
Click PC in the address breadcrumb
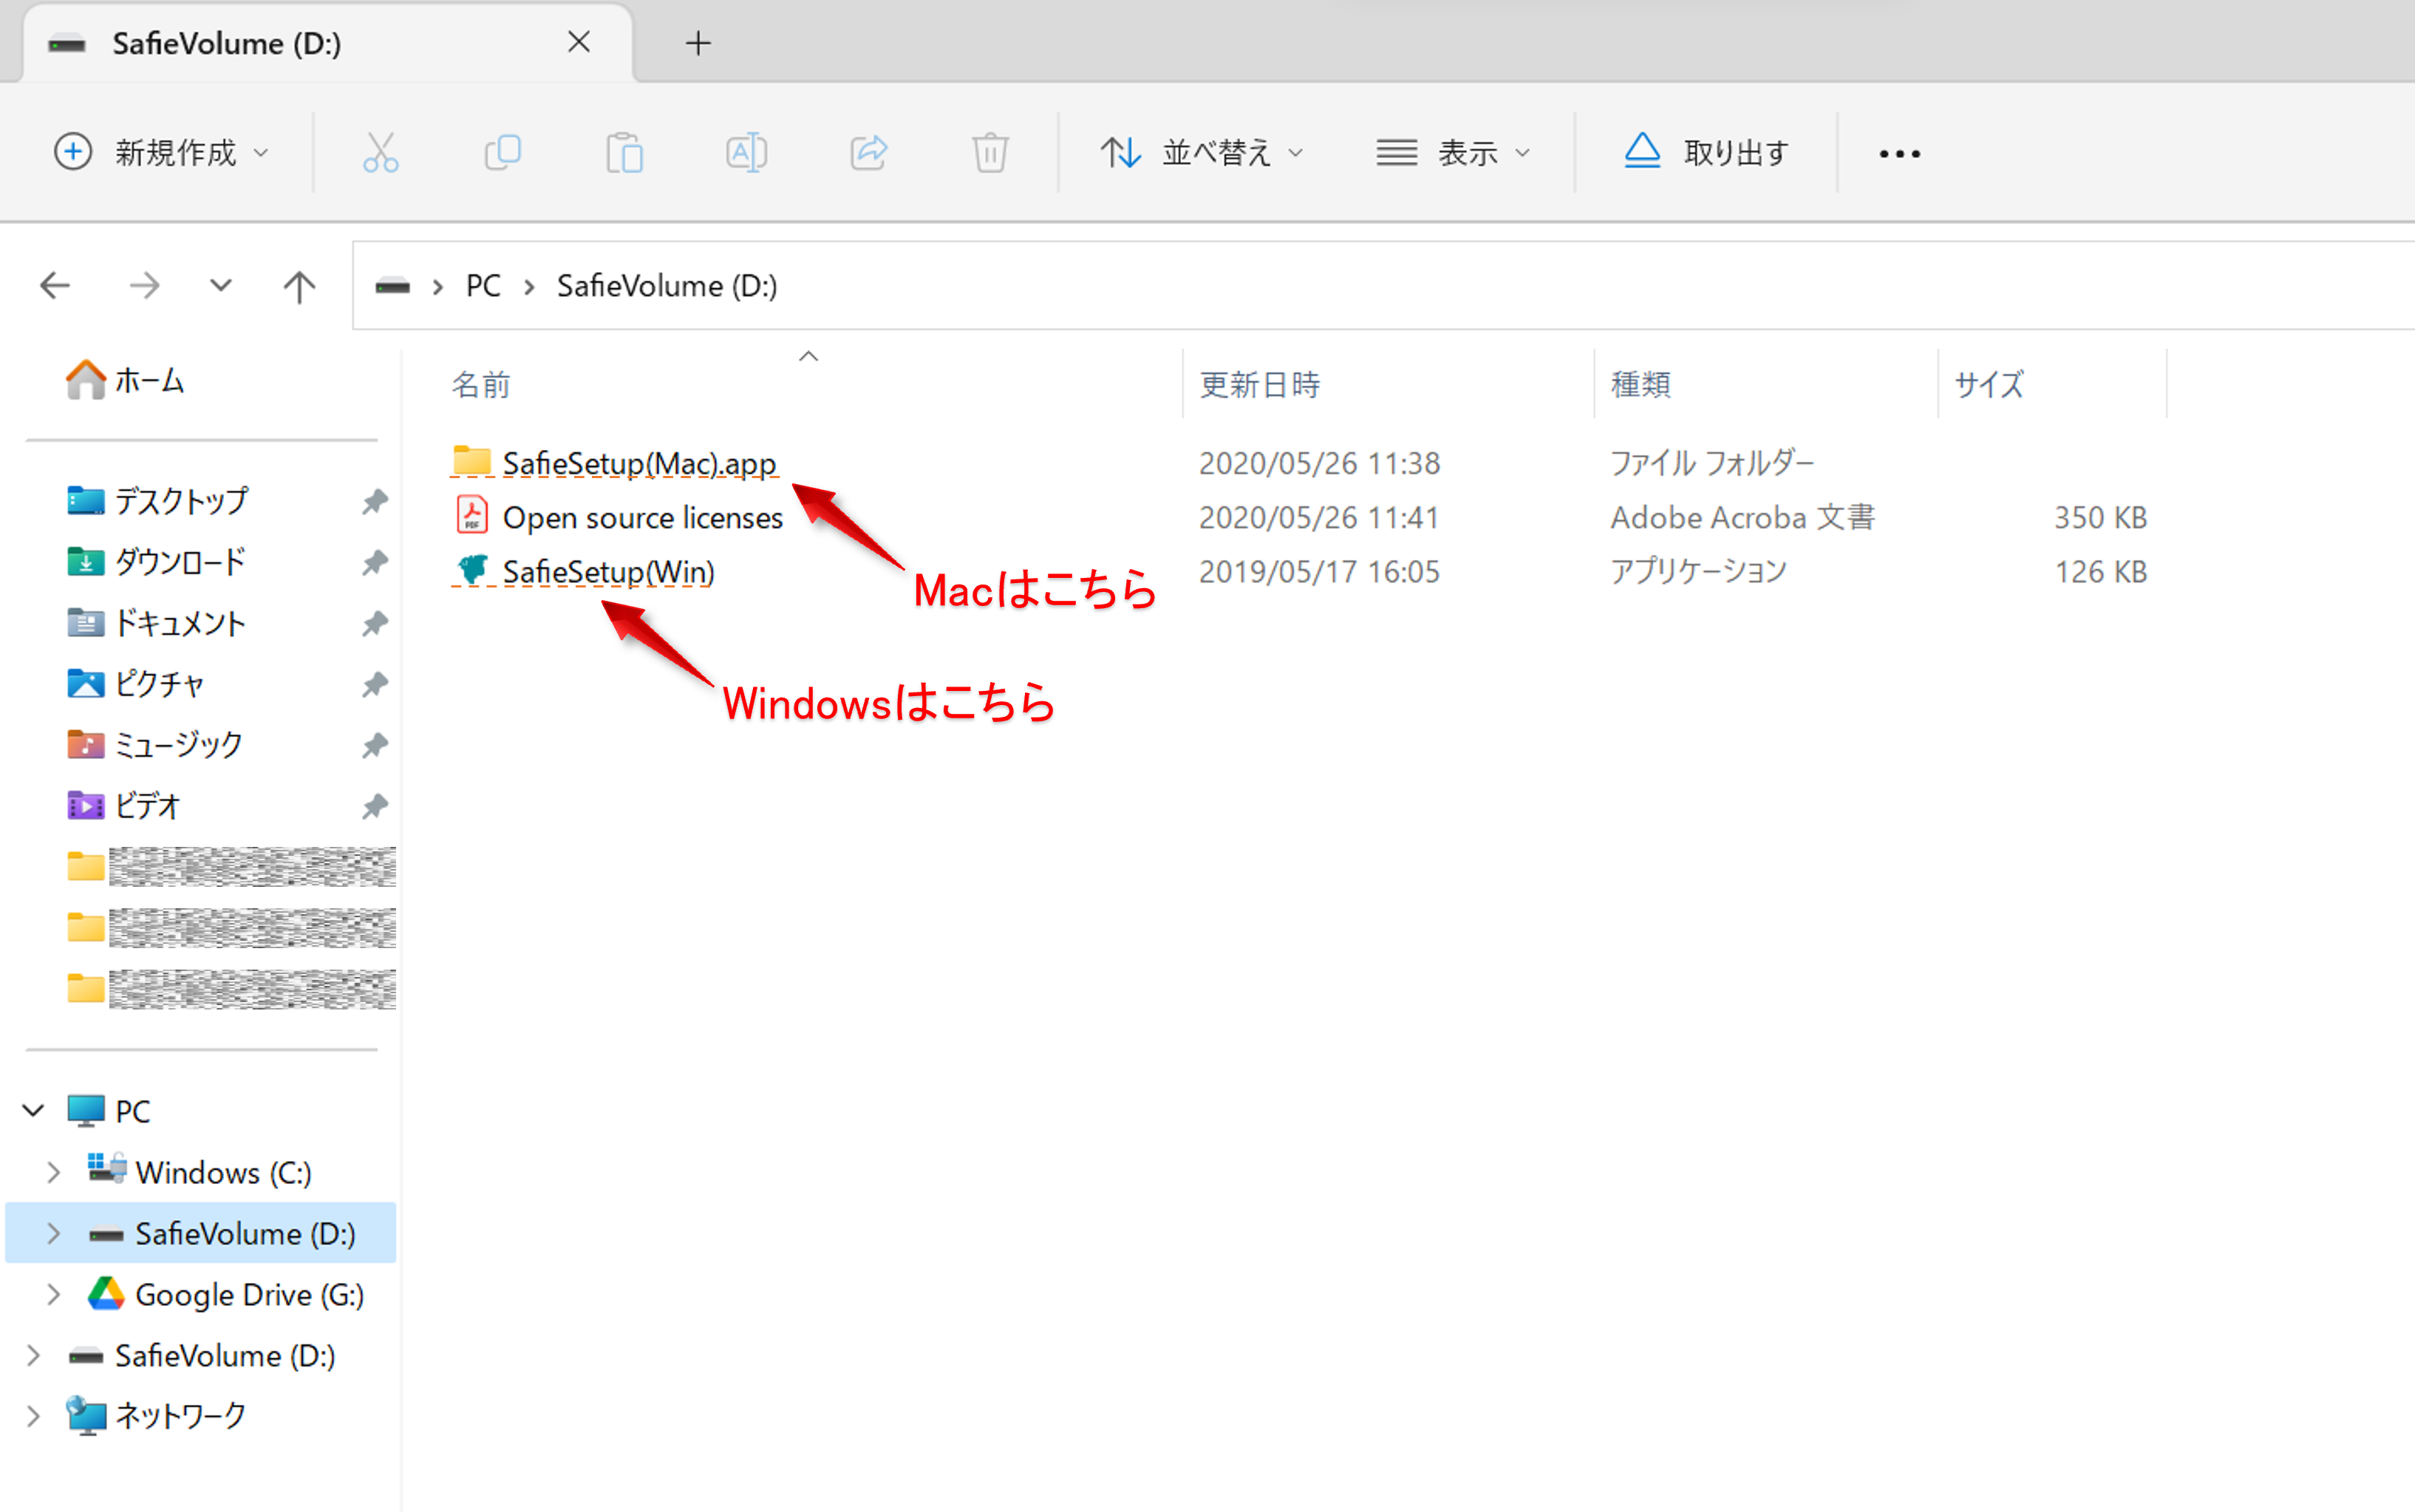point(483,286)
